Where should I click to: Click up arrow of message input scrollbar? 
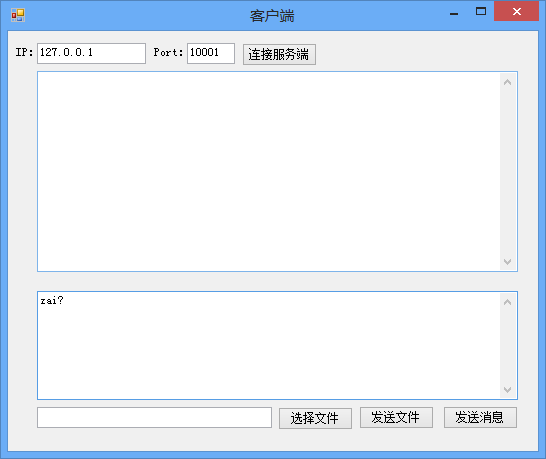[x=508, y=302]
